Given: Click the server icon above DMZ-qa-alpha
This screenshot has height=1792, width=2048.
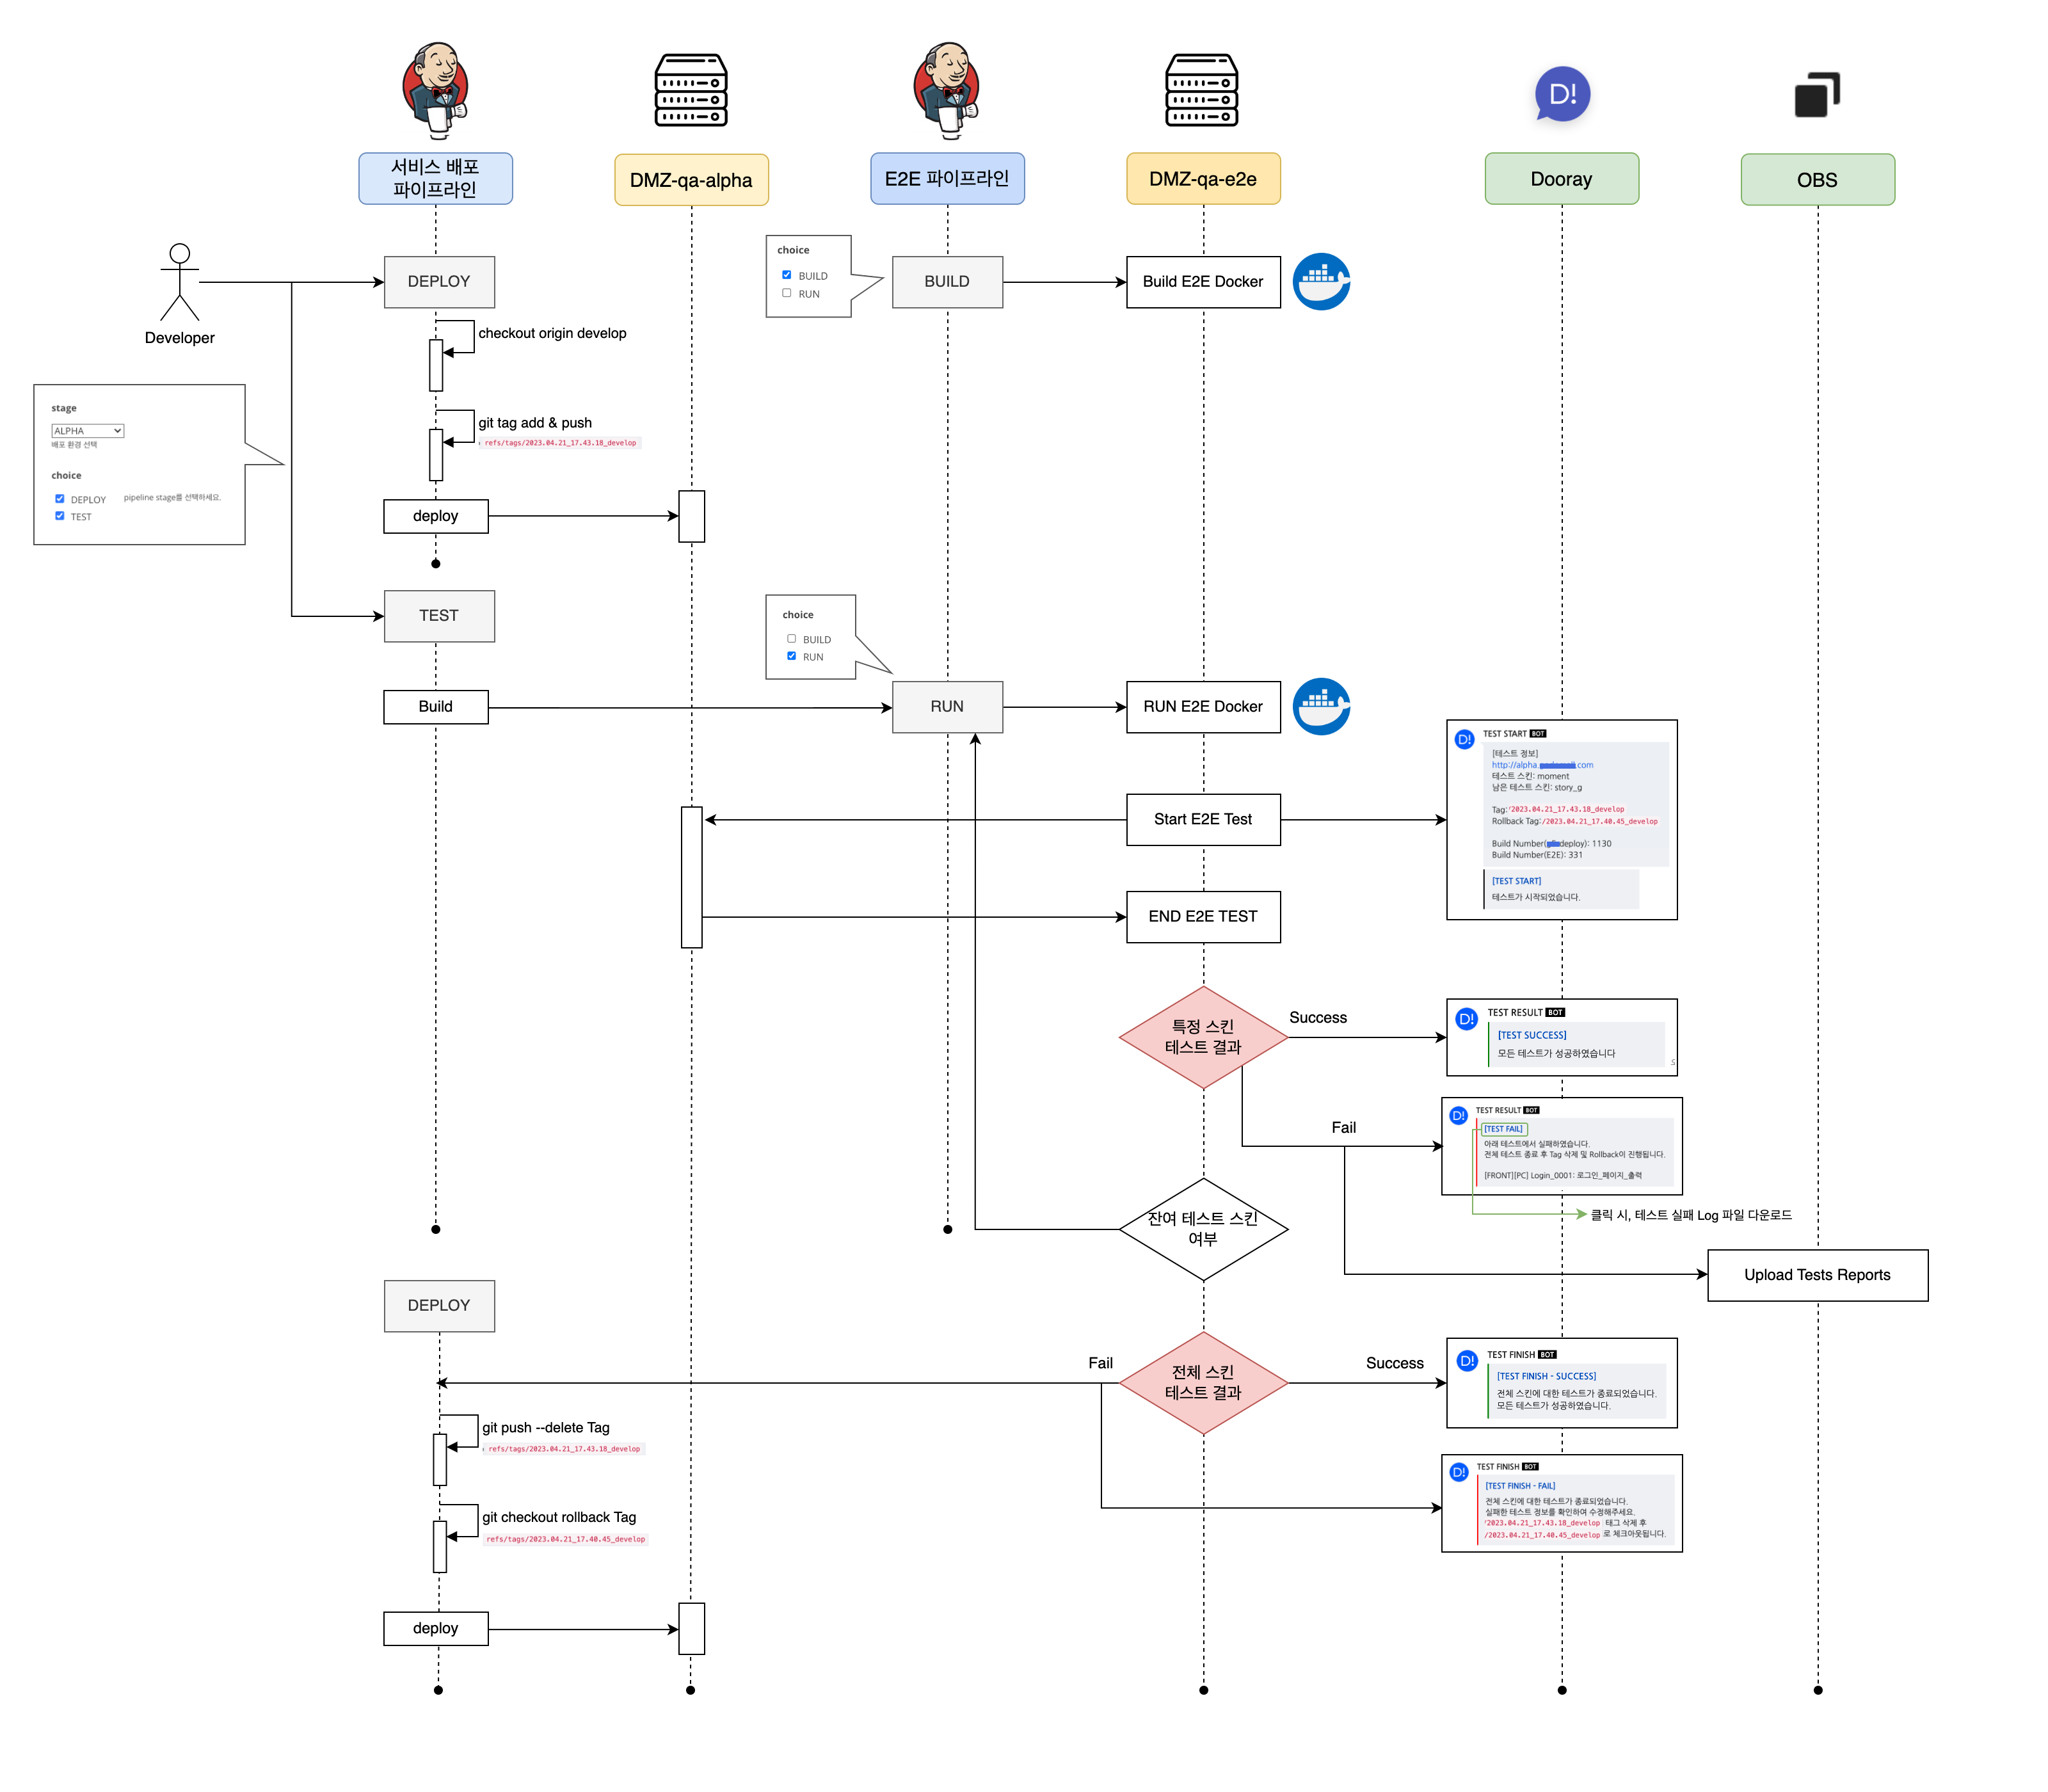Looking at the screenshot, I should (691, 90).
